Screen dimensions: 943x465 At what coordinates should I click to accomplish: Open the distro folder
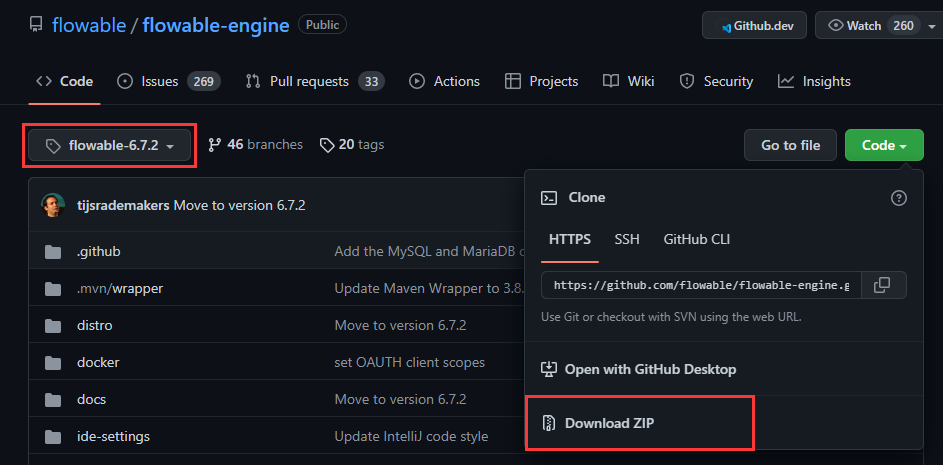click(x=94, y=325)
